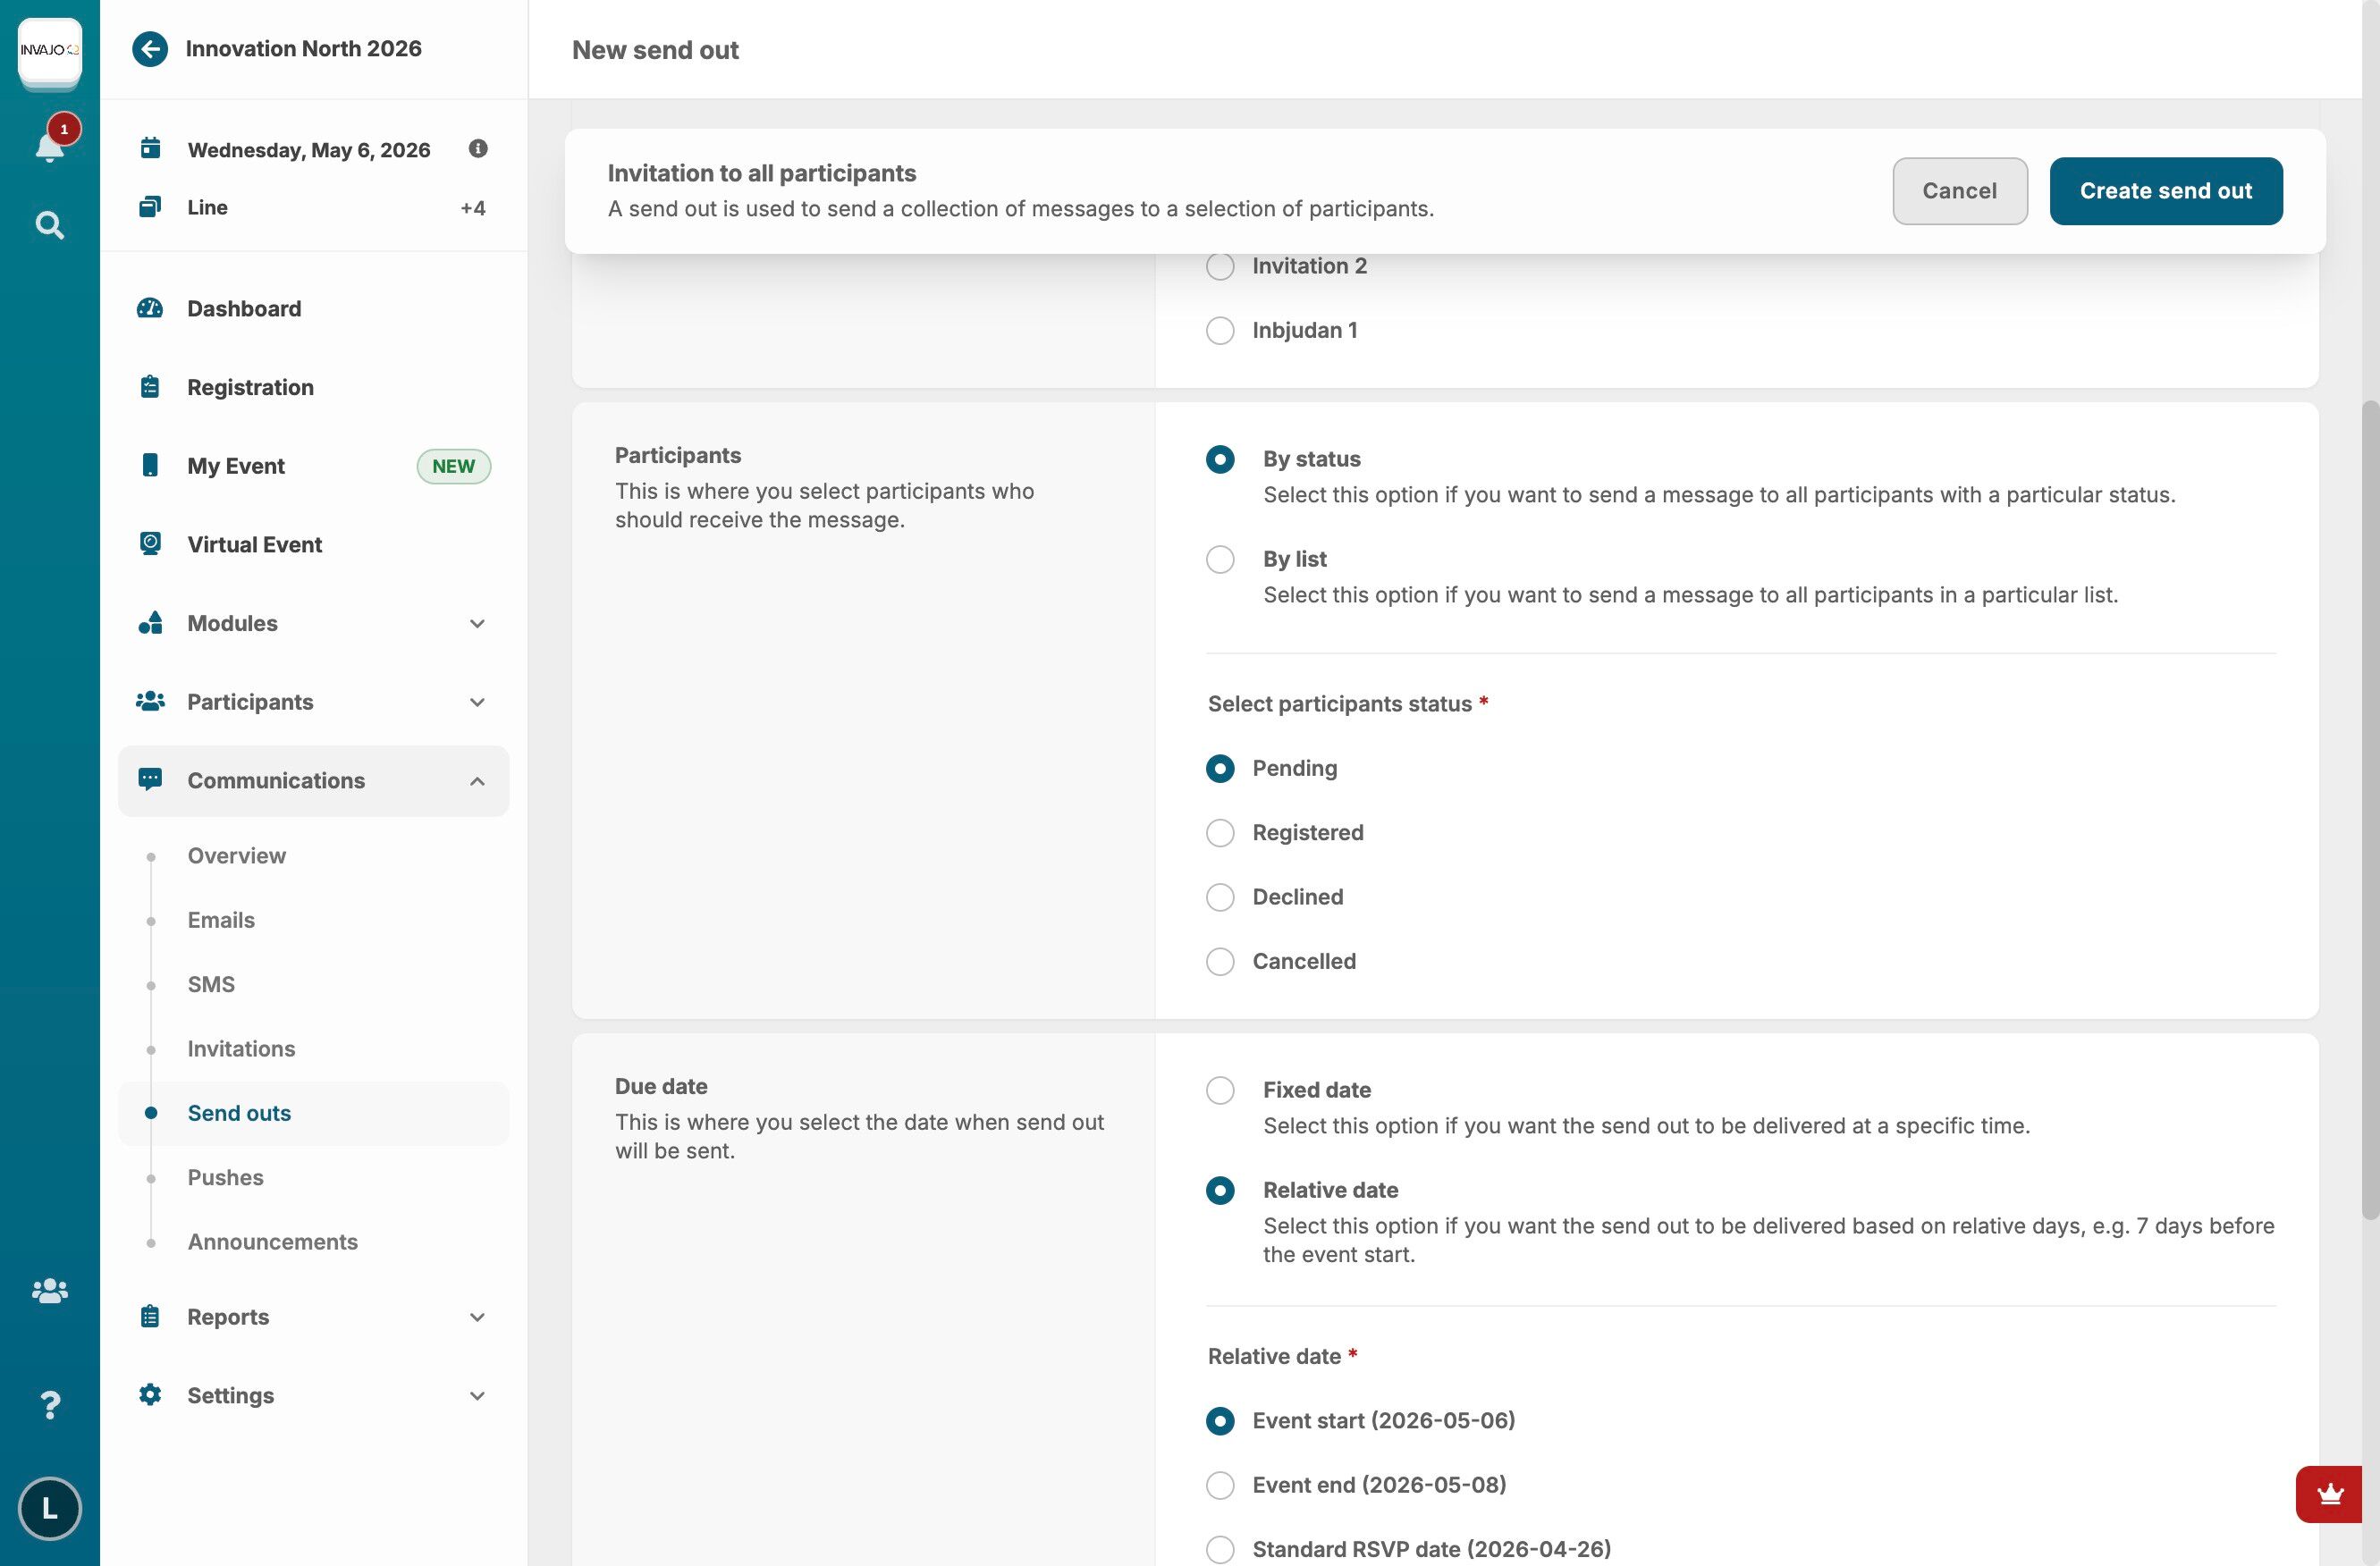Screen dimensions: 2380x1566
Task: Select the By list radio option
Action: (x=1220, y=559)
